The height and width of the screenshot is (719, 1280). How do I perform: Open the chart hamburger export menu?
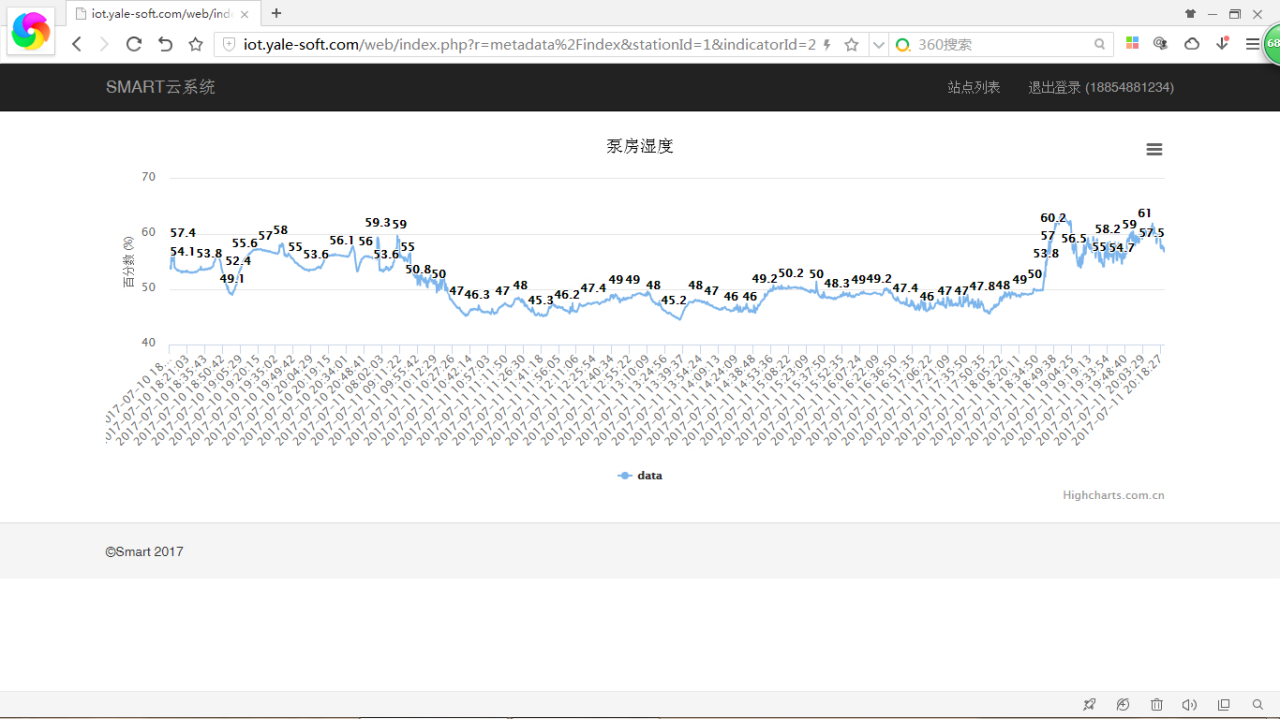point(1154,149)
